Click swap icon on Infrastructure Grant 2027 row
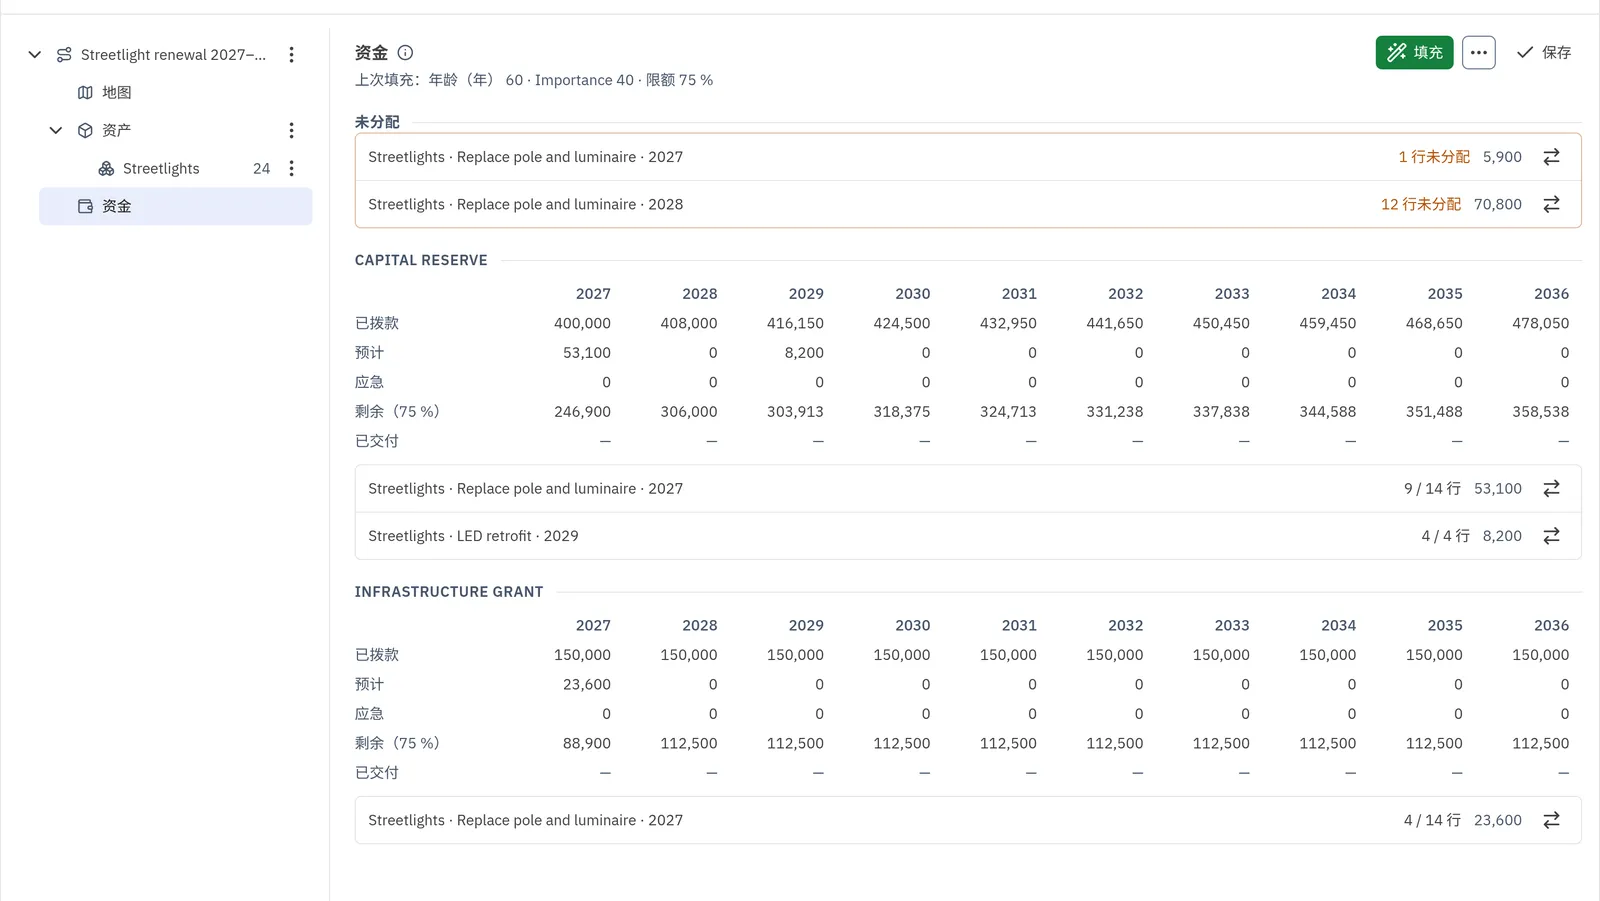 [x=1551, y=820]
